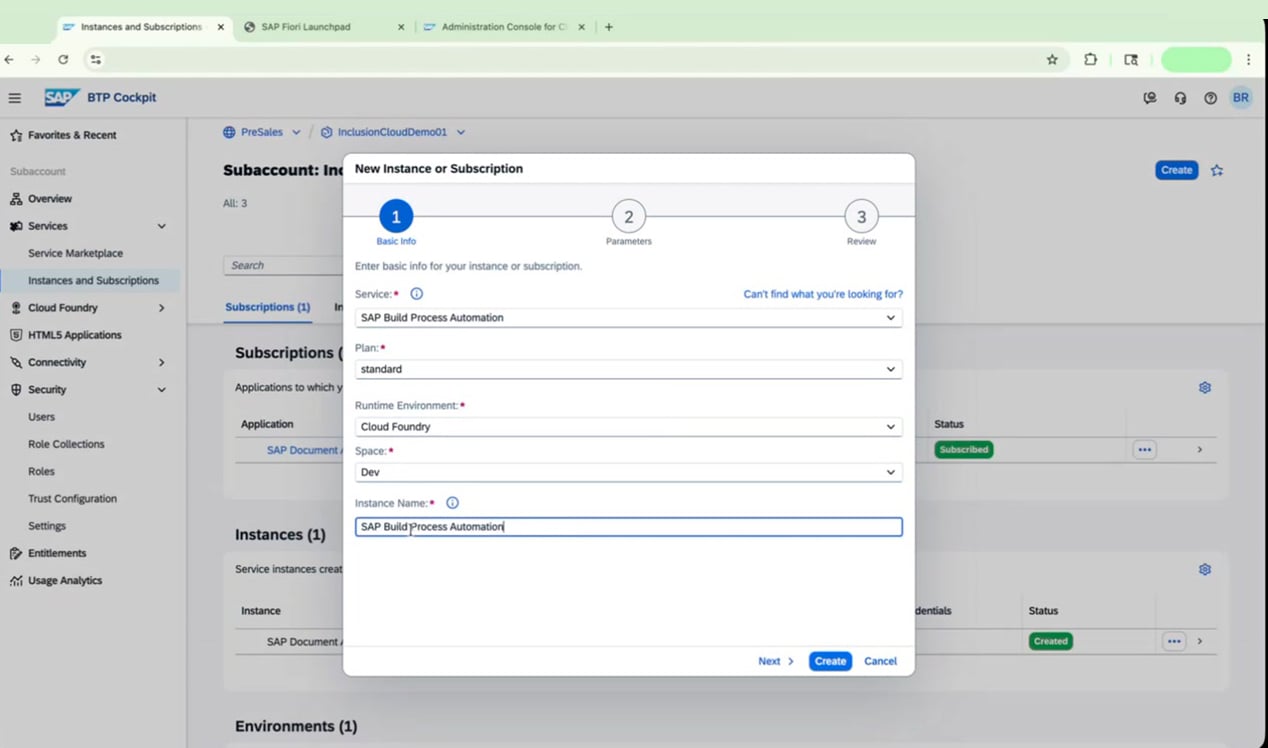This screenshot has height=748, width=1268.
Task: Open Instances and Subscriptions in sidebar
Action: point(93,281)
